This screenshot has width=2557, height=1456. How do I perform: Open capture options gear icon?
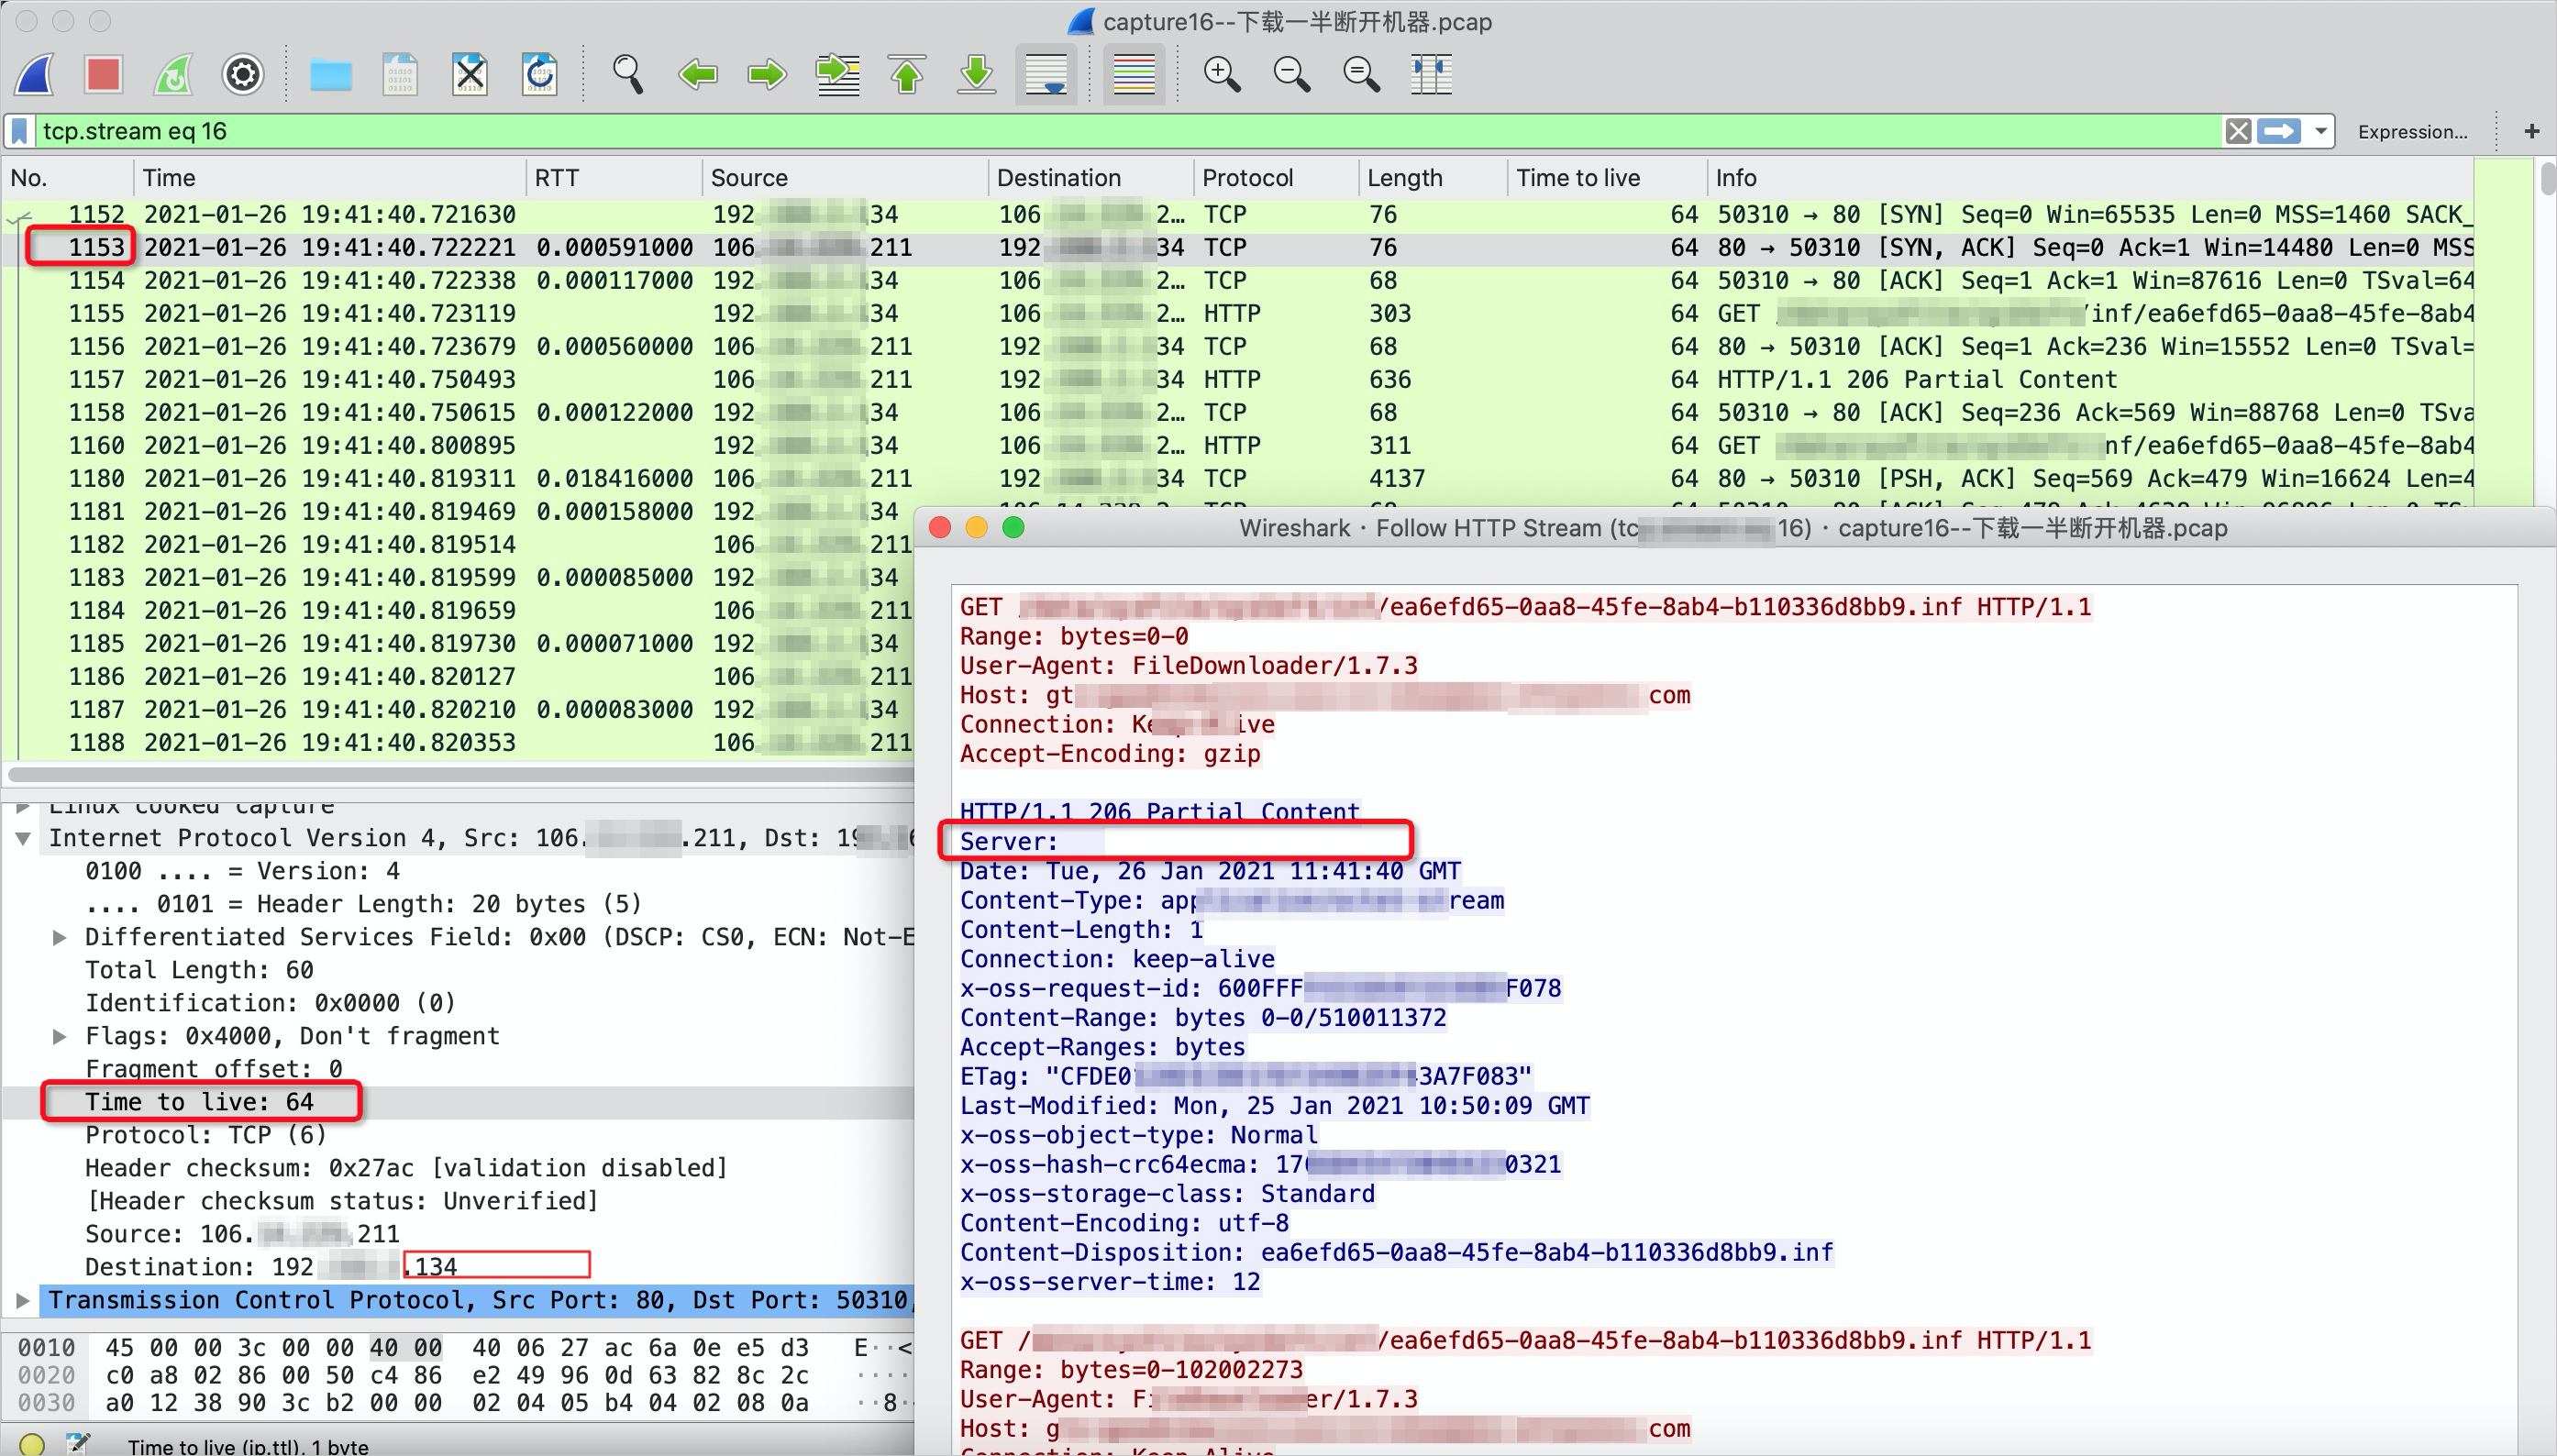click(242, 74)
